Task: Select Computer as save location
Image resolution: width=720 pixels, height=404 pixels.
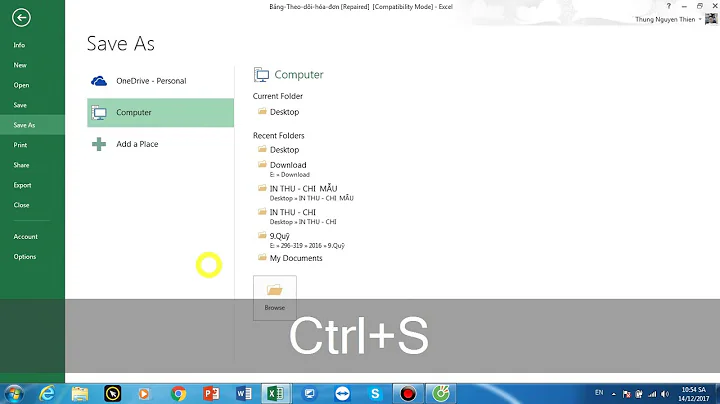Action: click(160, 112)
